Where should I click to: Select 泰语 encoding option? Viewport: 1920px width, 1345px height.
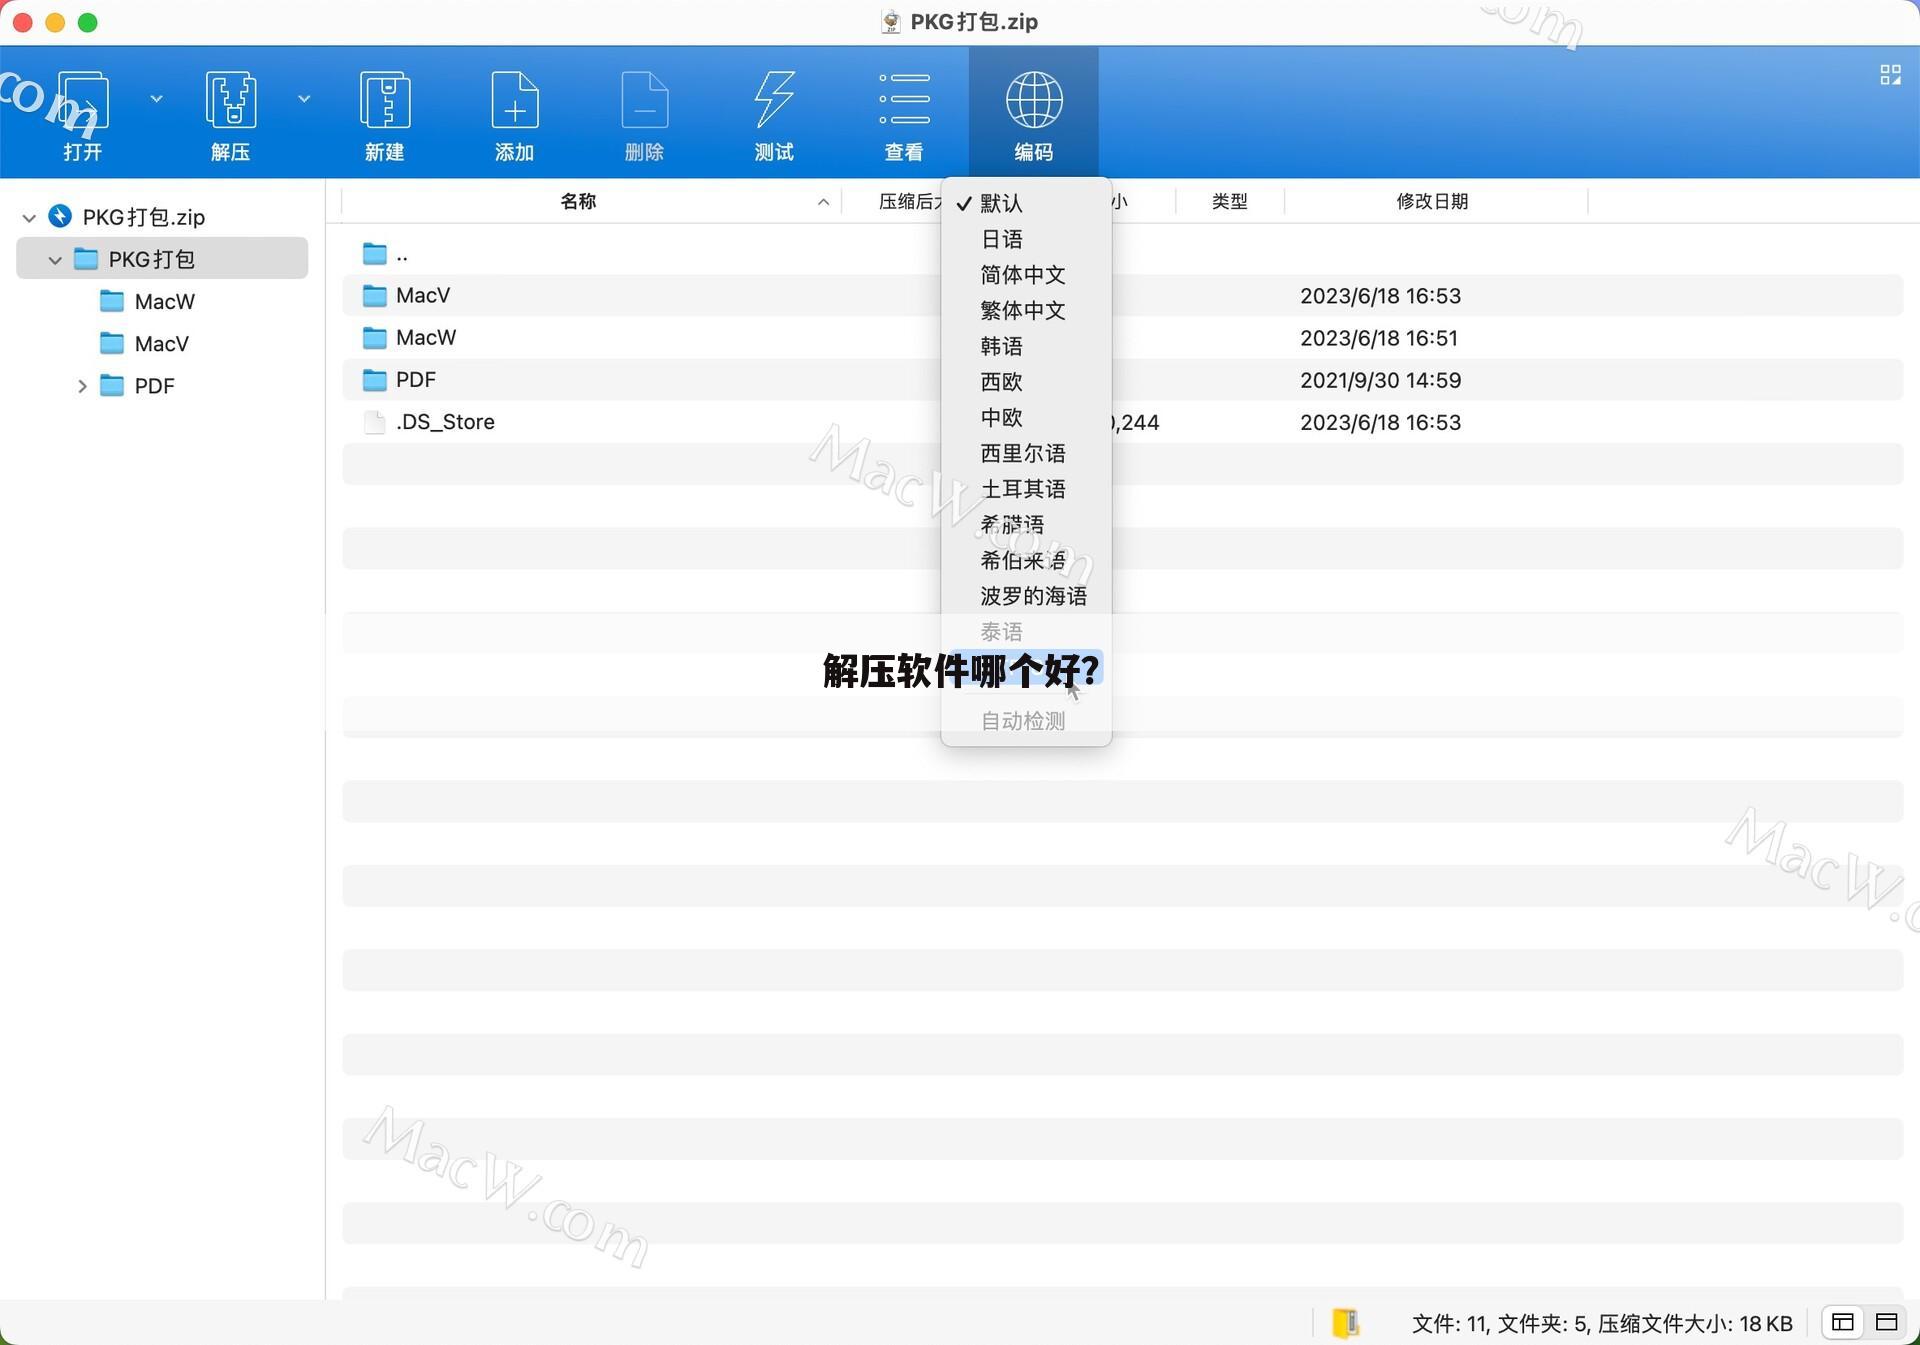1026,632
